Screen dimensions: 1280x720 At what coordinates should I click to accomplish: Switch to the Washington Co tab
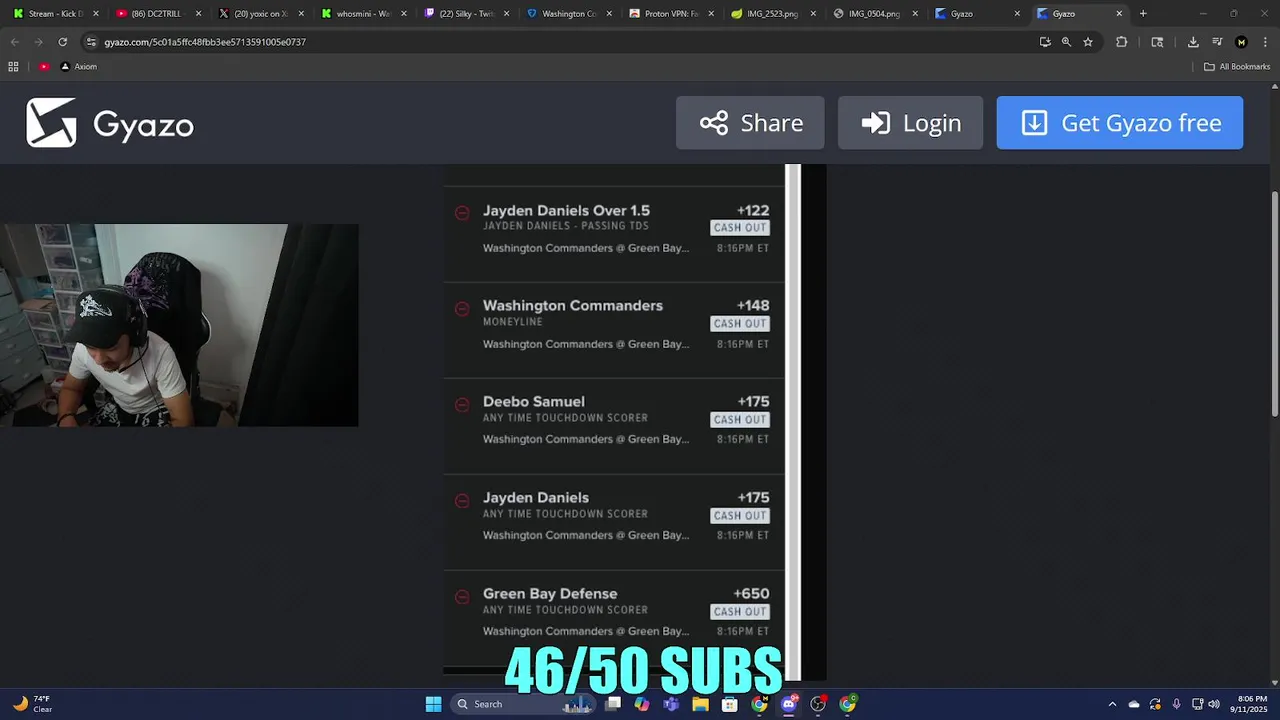pyautogui.click(x=568, y=14)
